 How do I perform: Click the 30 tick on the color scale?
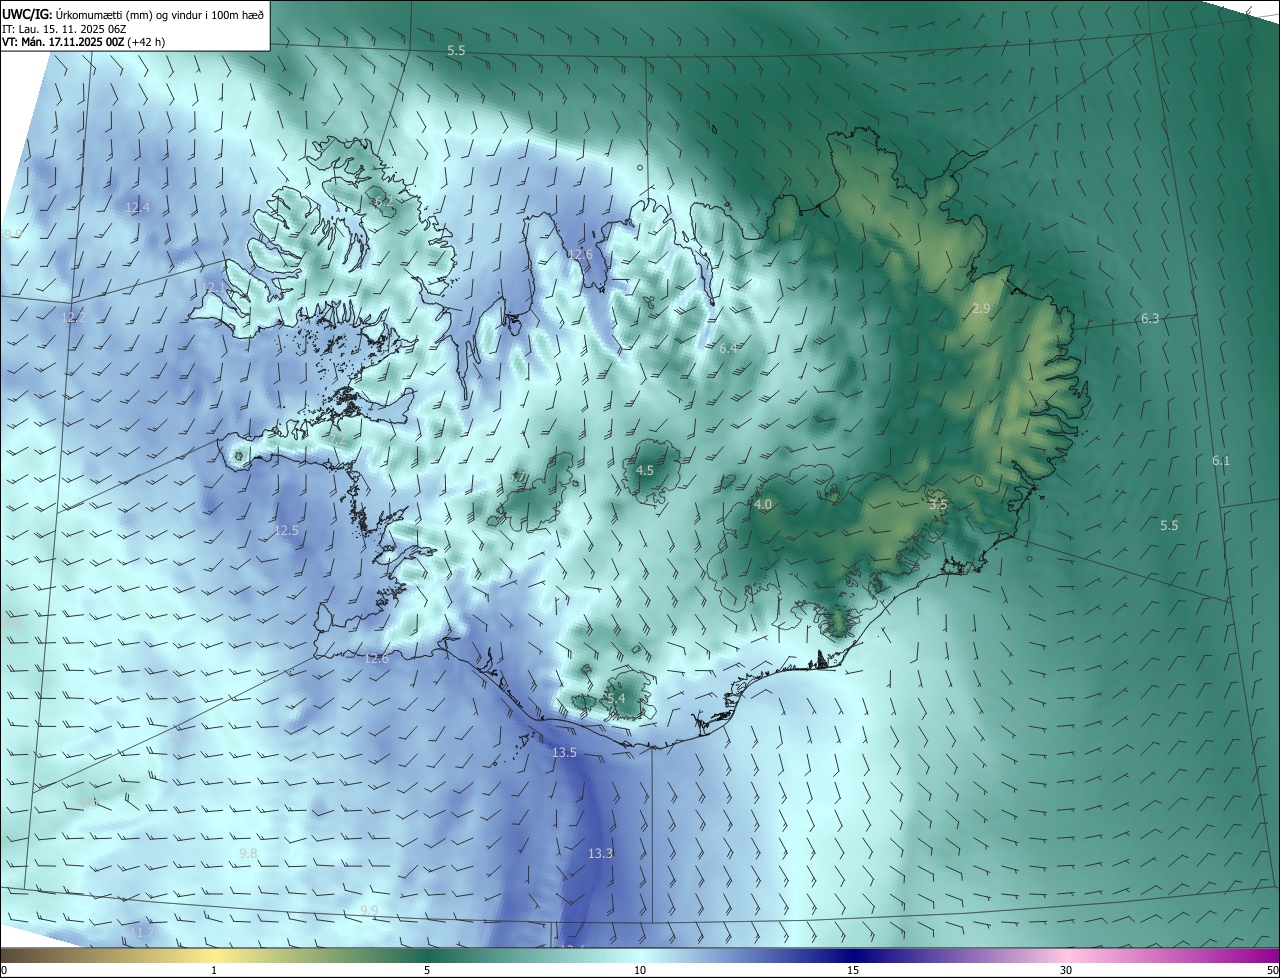(x=1066, y=971)
